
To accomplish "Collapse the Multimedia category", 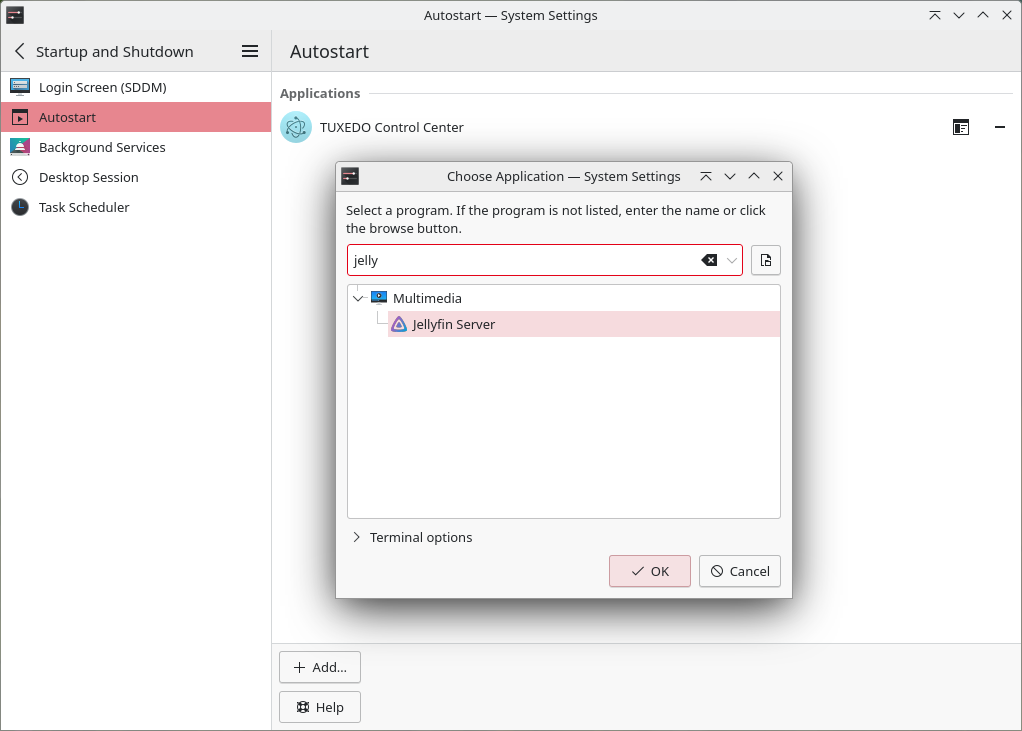I will (x=358, y=297).
